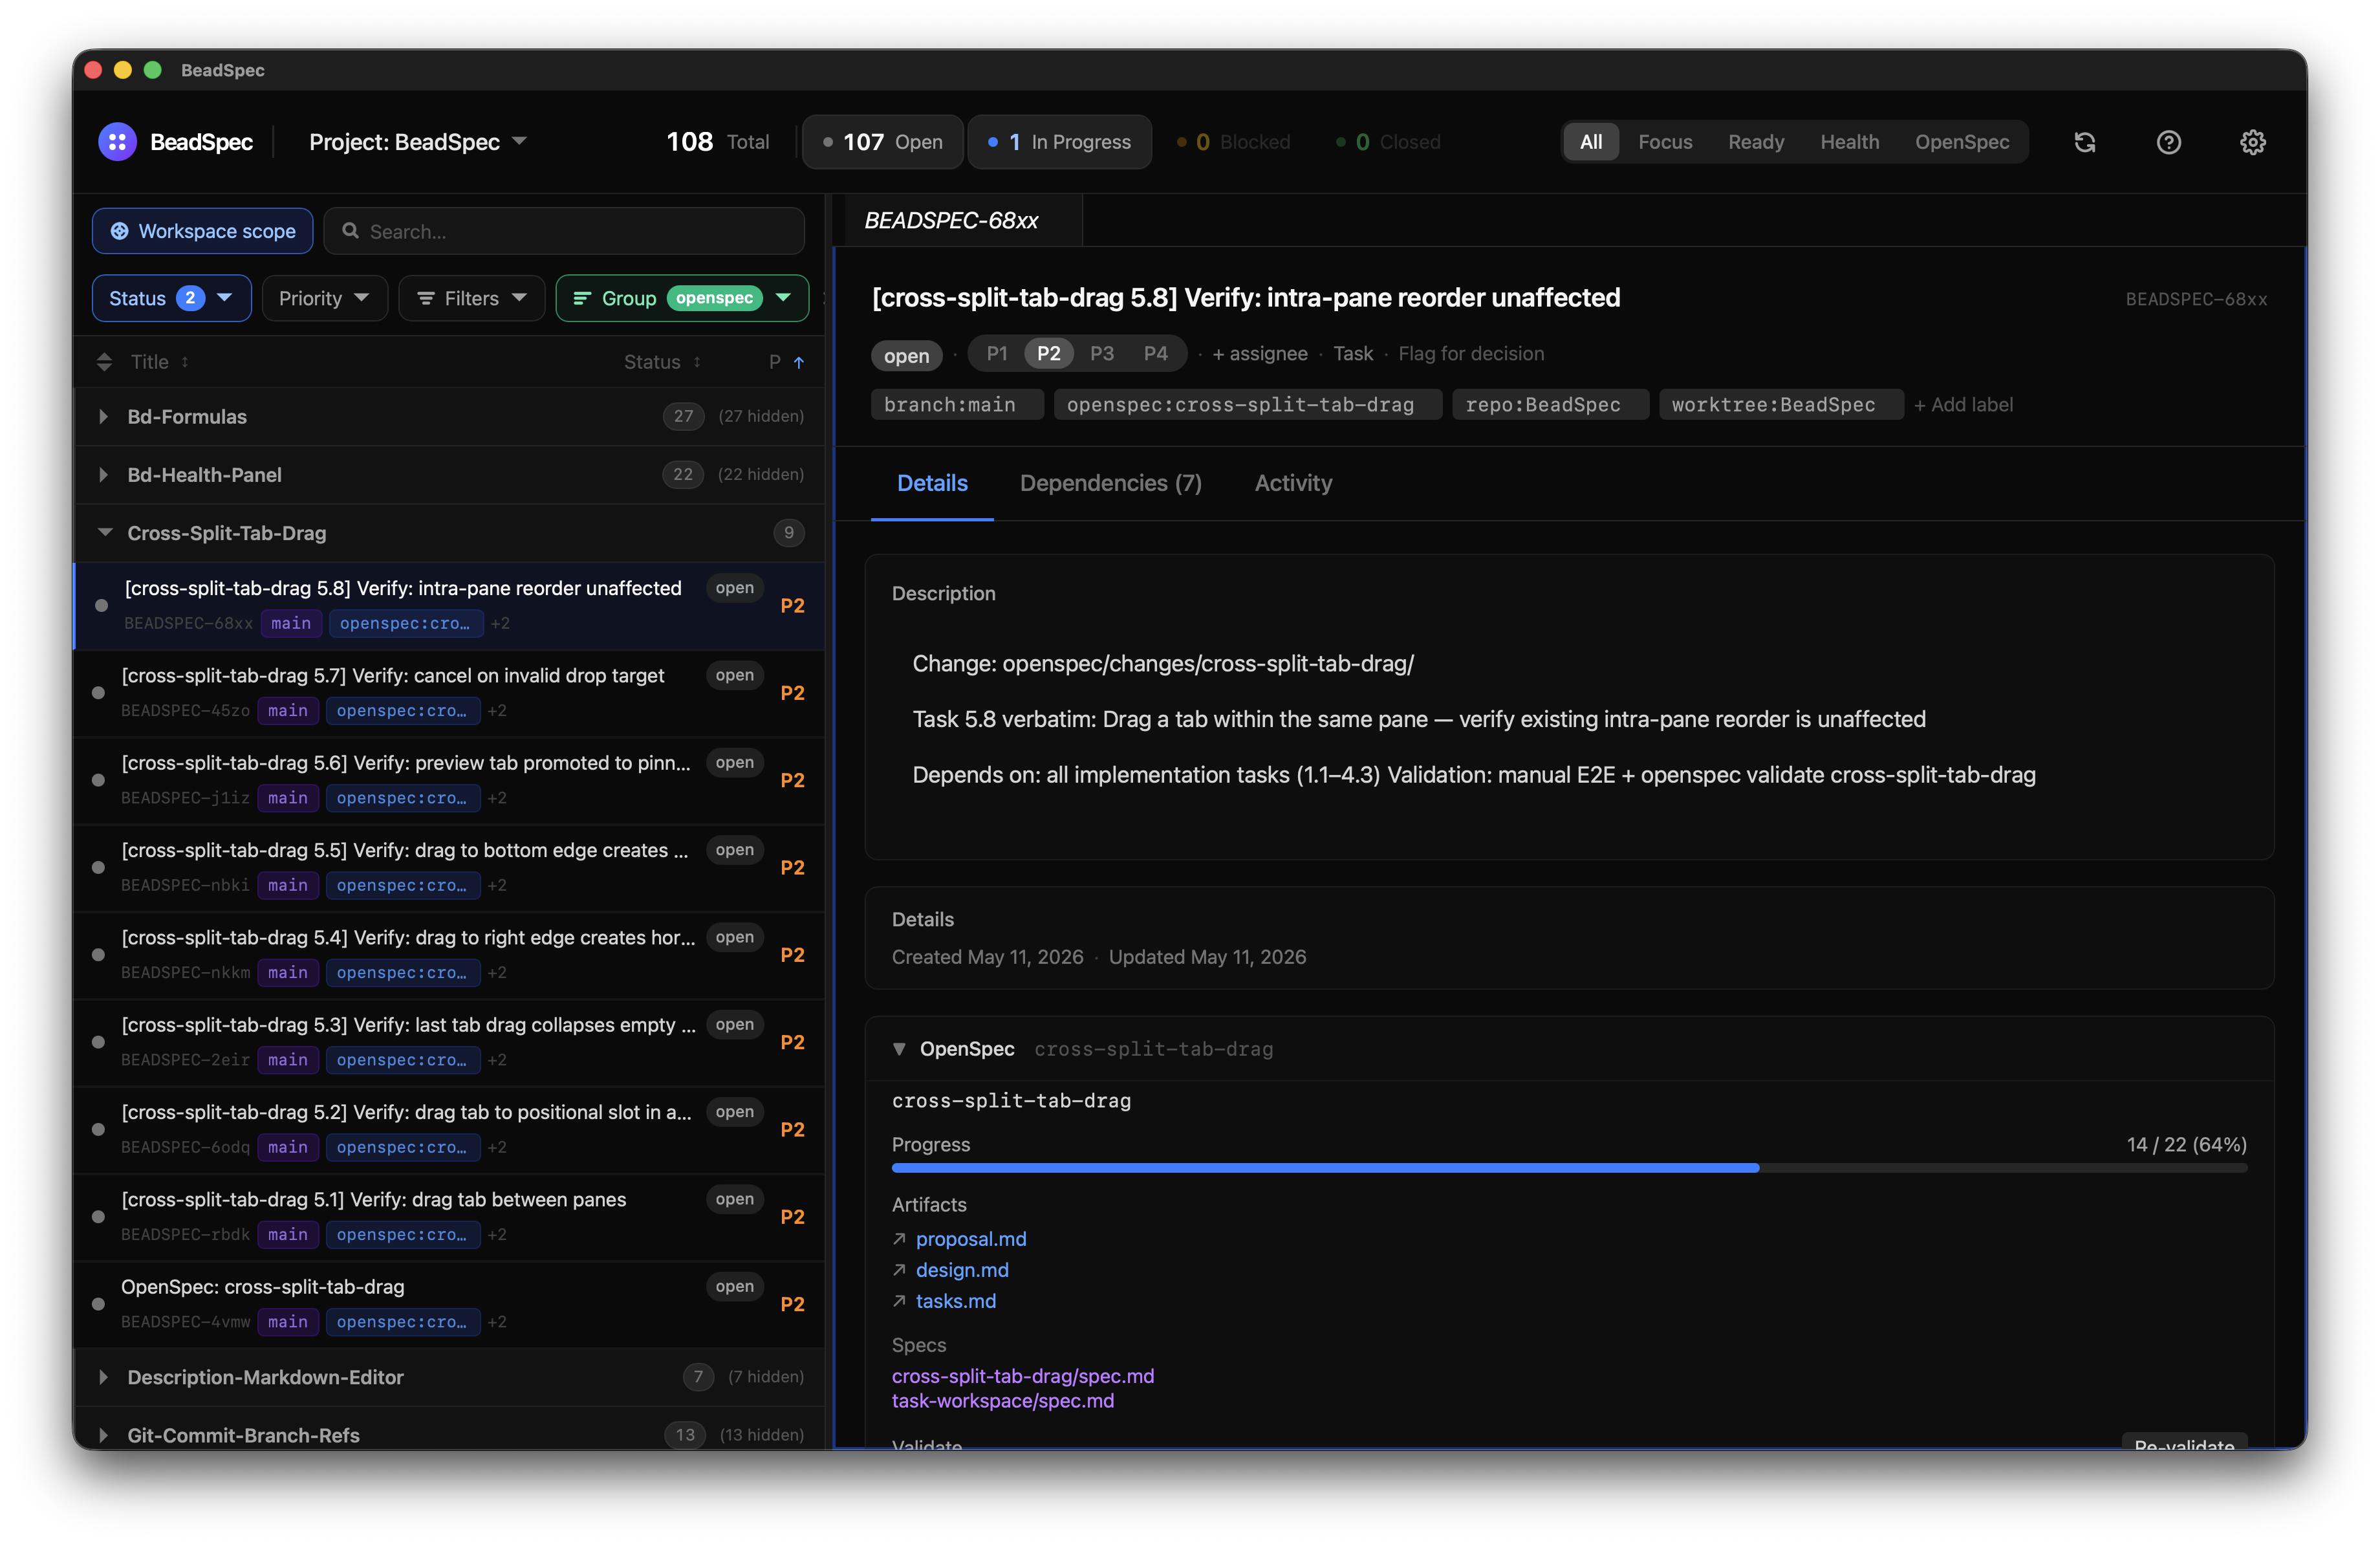Open the Group openspec dropdown
The width and height of the screenshot is (2380, 1546).
click(683, 298)
